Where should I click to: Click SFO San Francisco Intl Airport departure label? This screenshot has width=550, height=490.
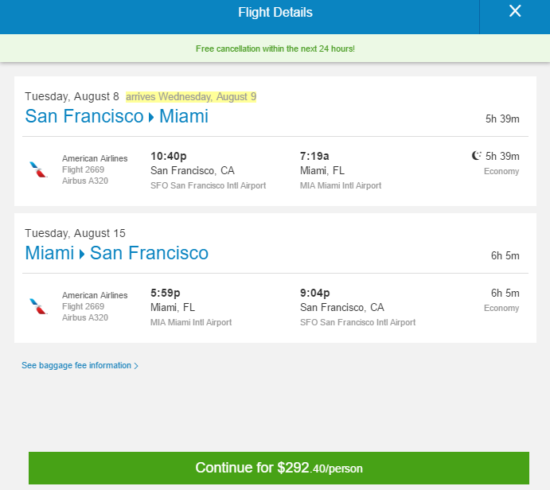(208, 186)
